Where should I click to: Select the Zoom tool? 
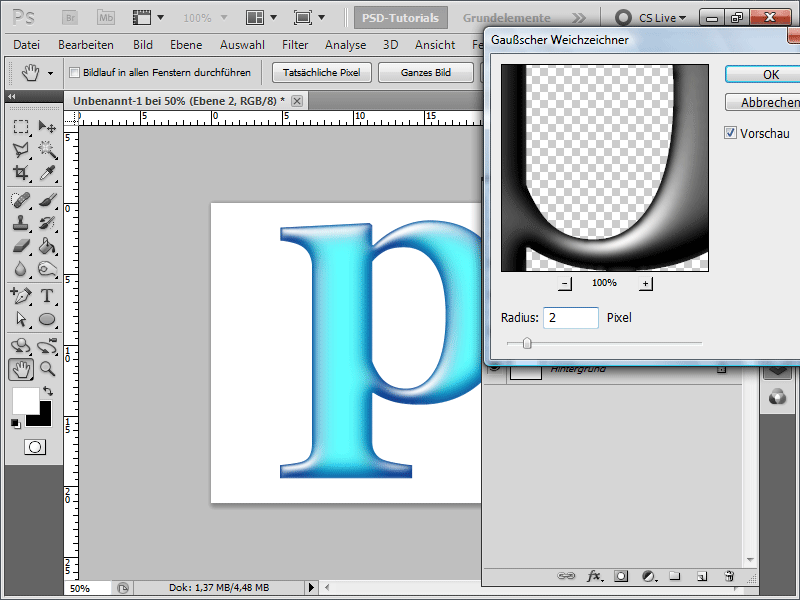[47, 369]
